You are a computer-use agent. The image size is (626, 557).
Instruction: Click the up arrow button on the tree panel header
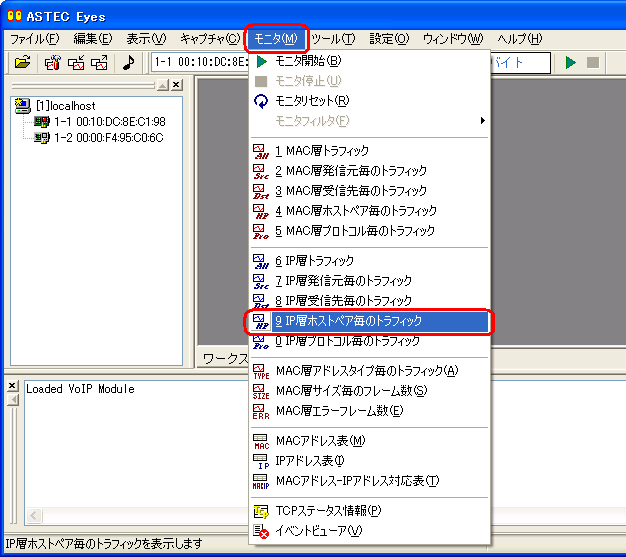pyautogui.click(x=162, y=85)
